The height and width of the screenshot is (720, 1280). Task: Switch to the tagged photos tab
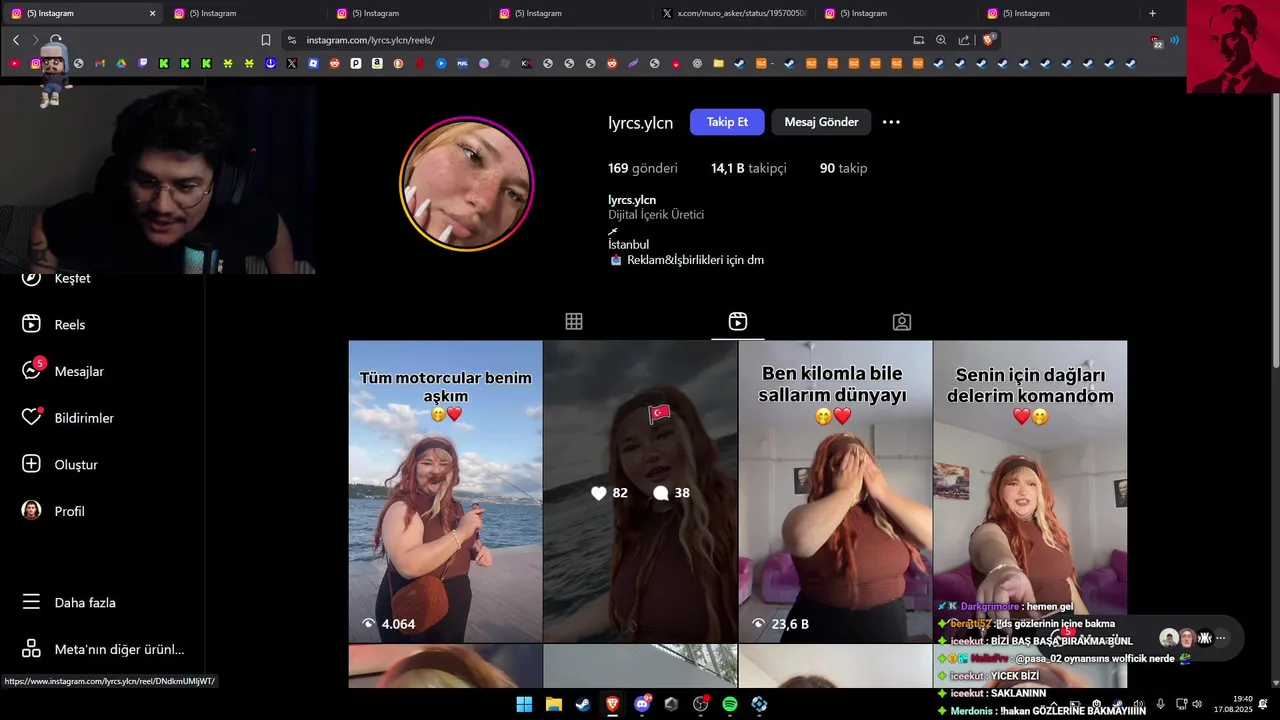pyautogui.click(x=902, y=321)
